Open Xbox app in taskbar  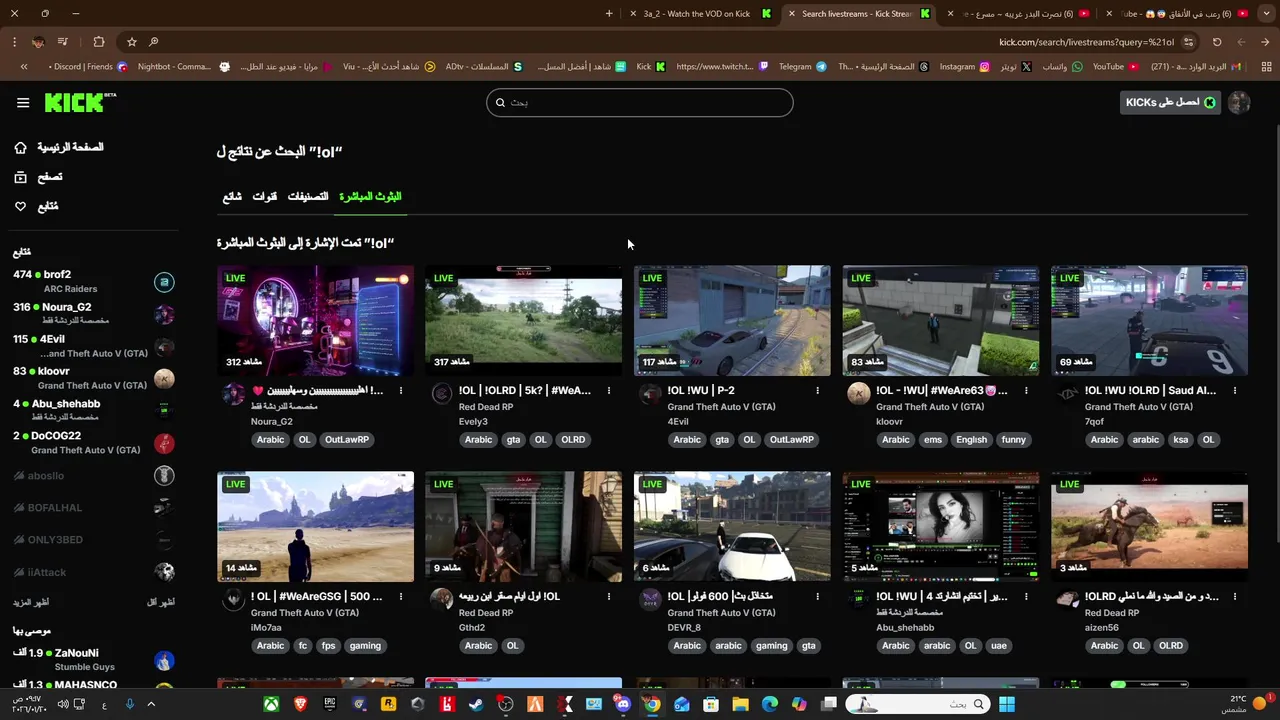(271, 704)
